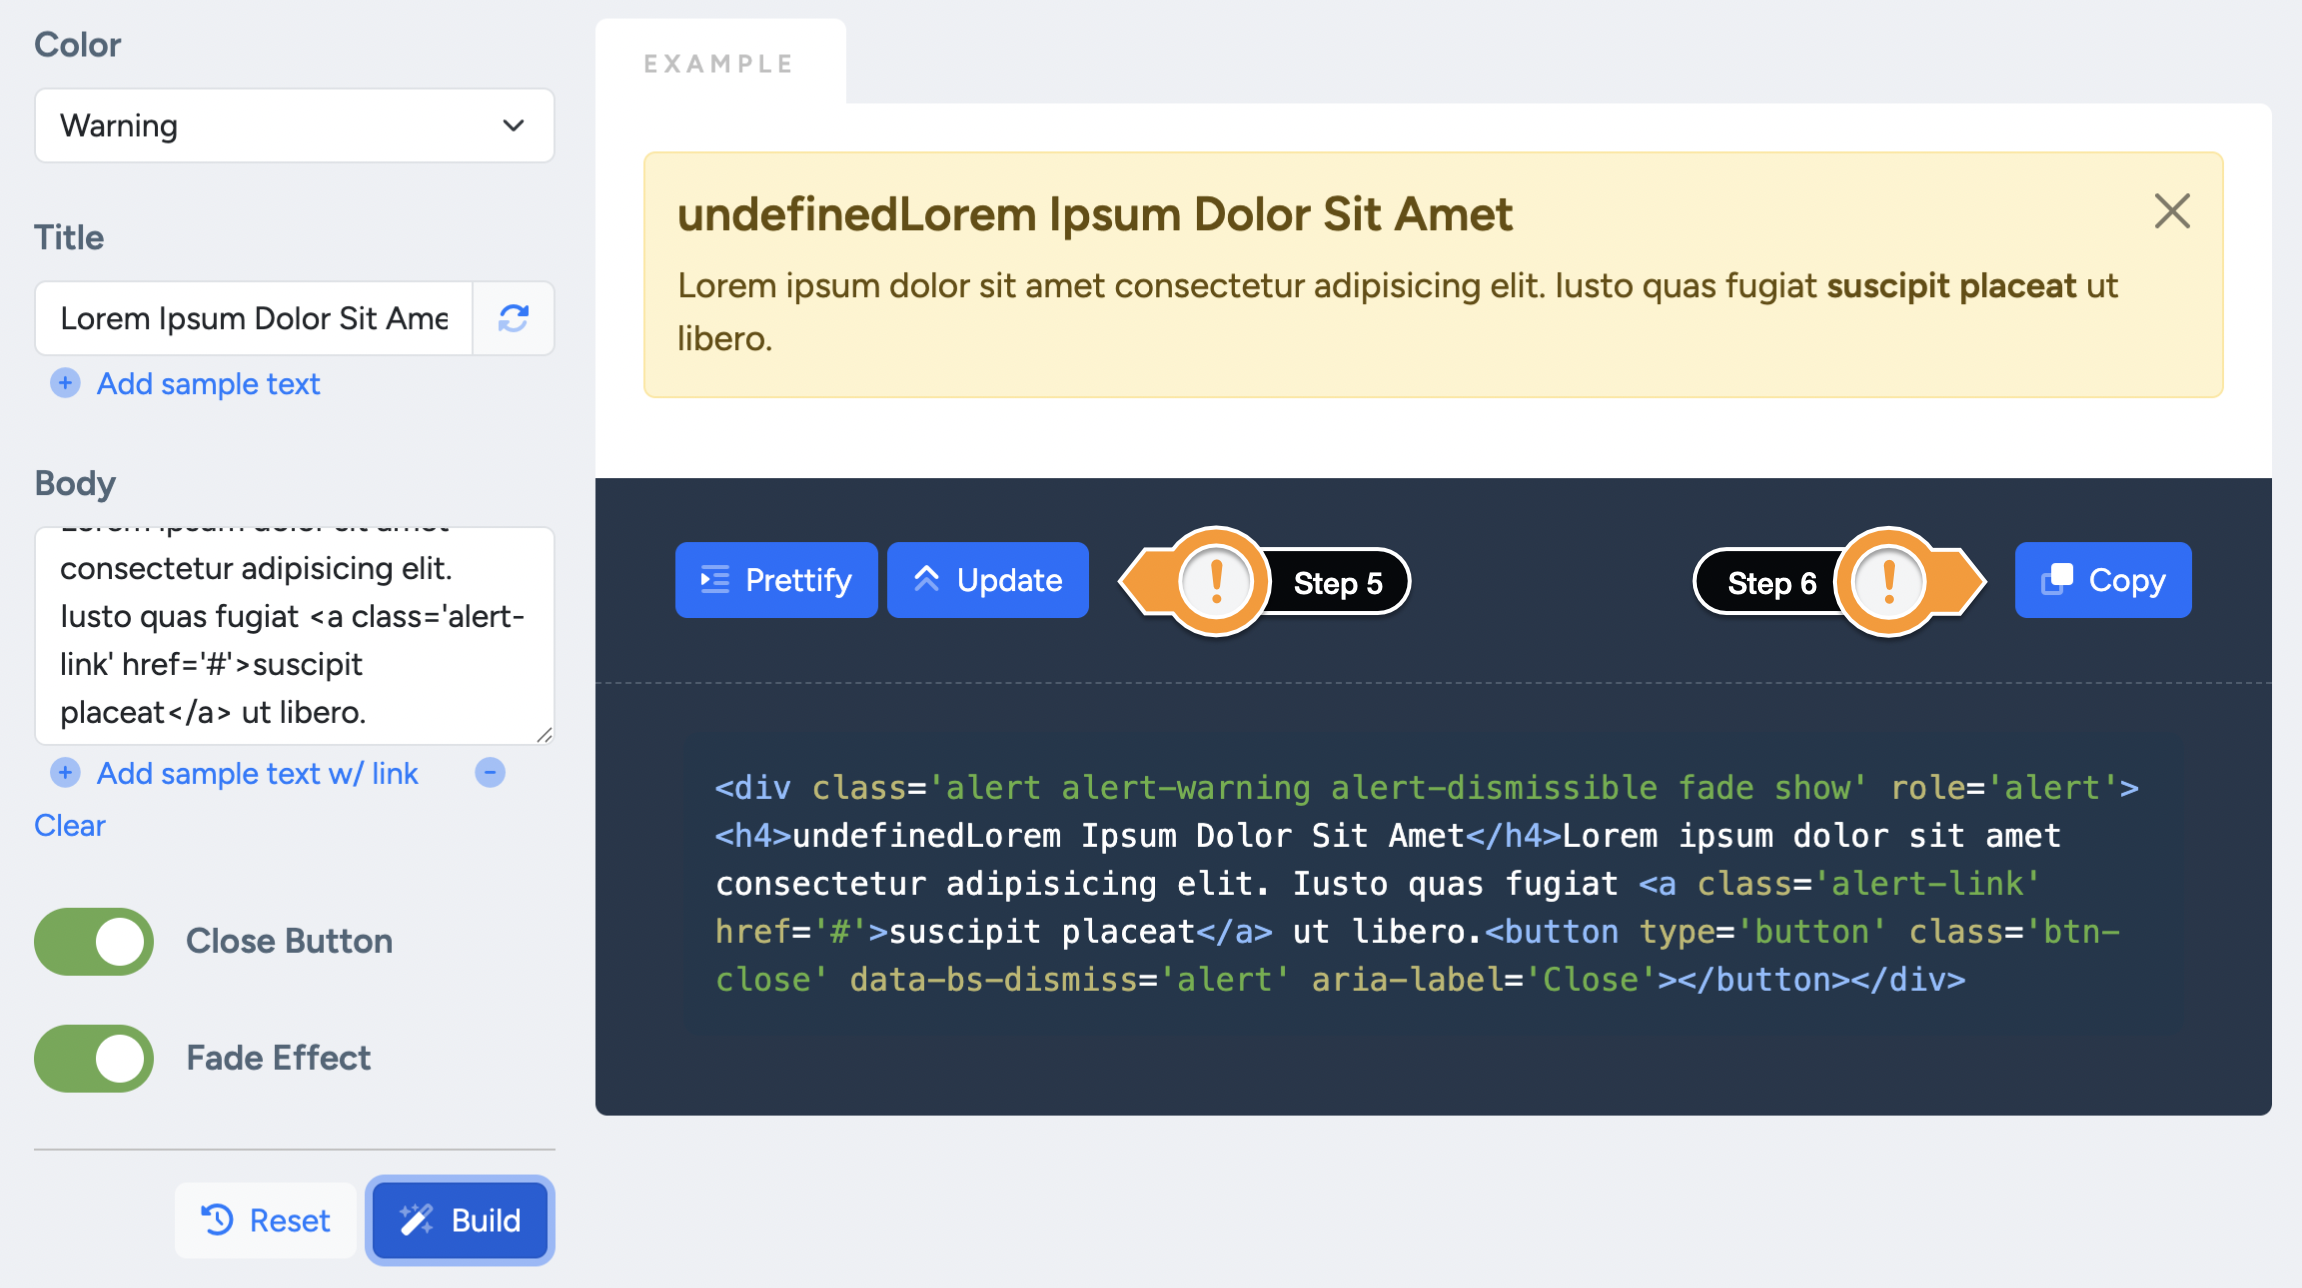
Task: Click inside the Title text input
Action: (253, 318)
